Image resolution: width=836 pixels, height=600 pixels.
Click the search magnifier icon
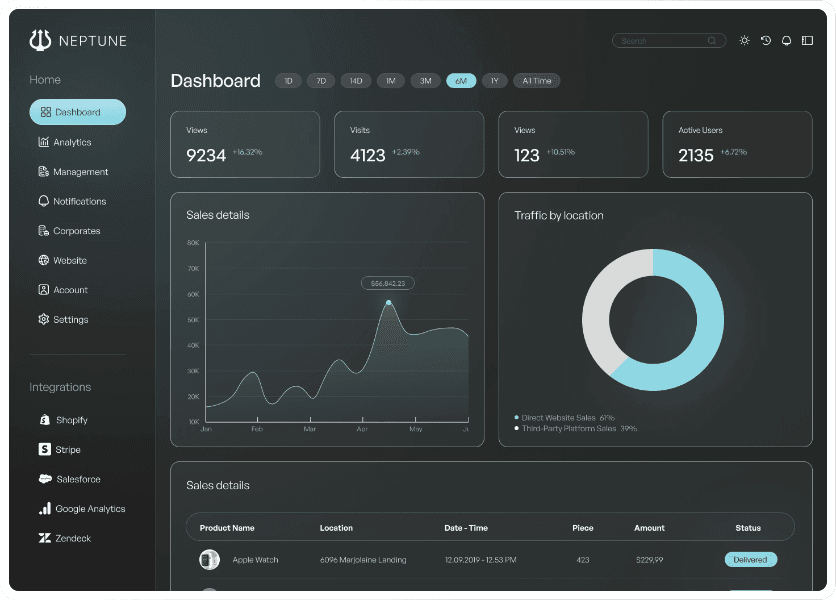[712, 41]
